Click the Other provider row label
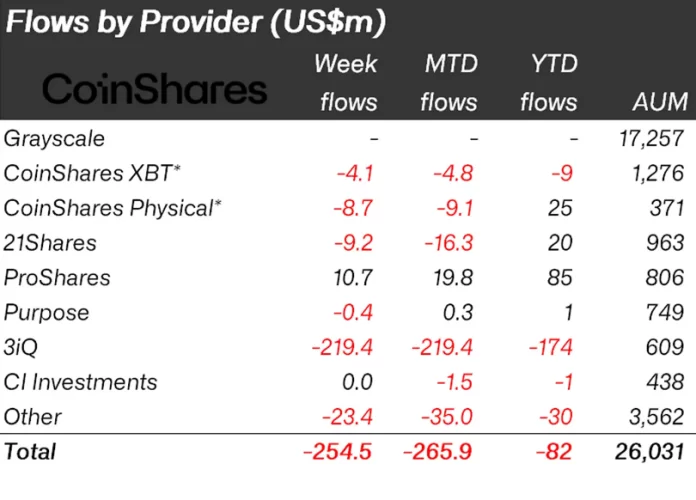696x500 pixels. (33, 417)
